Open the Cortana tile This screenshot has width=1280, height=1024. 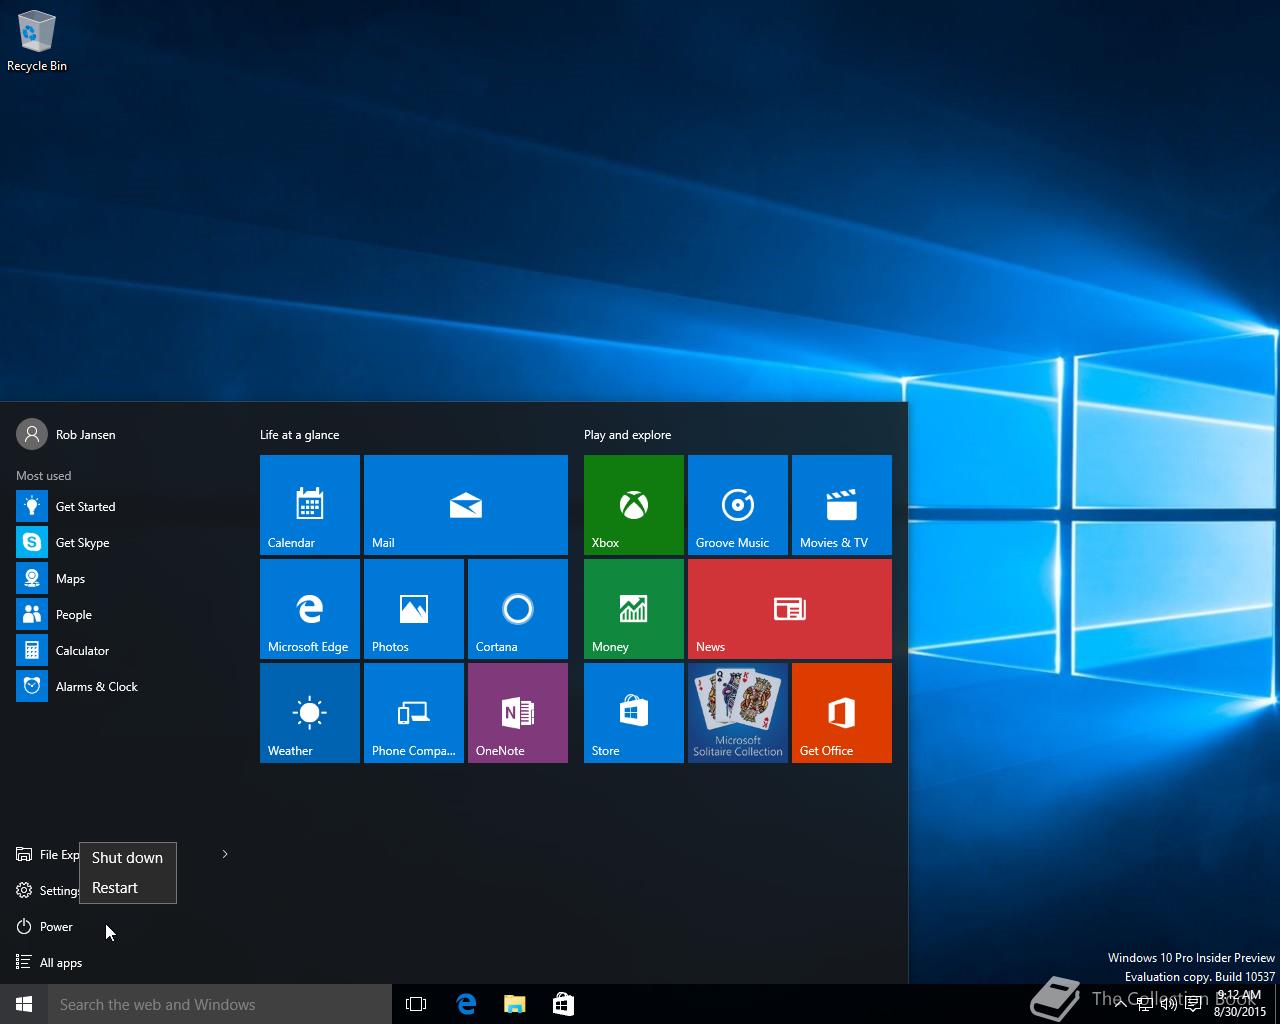pos(518,609)
